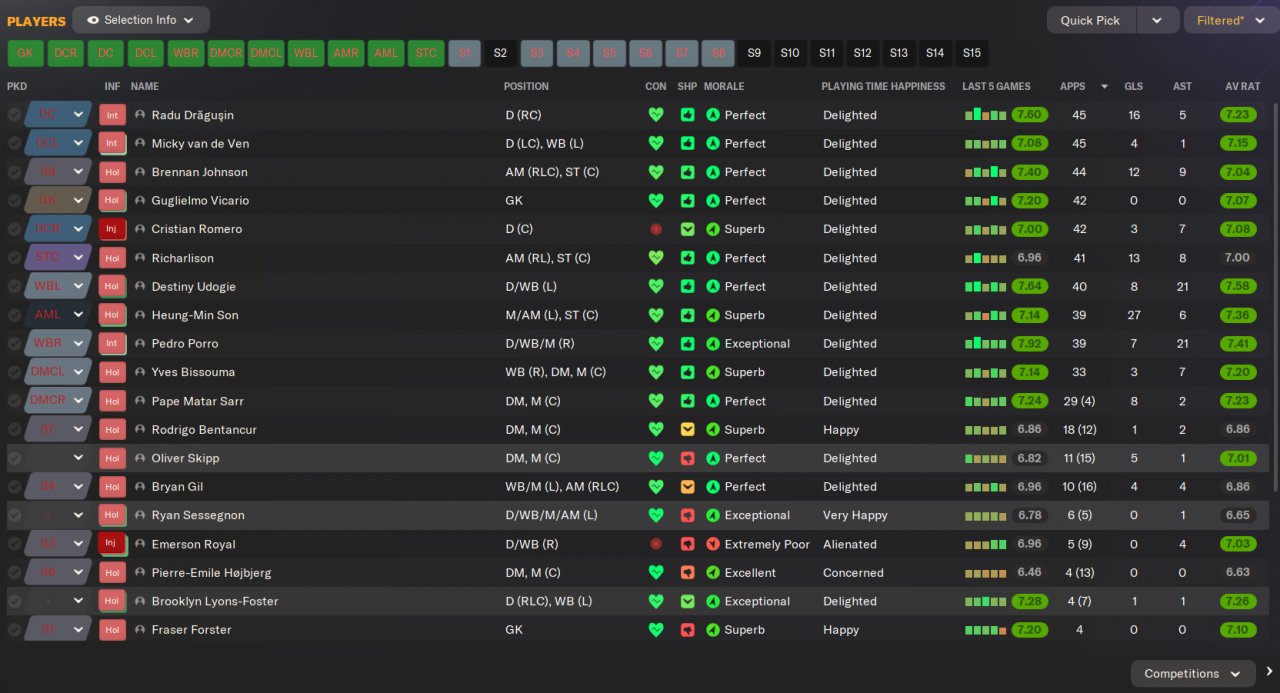Image resolution: width=1280 pixels, height=693 pixels.
Task: Click the arrow icon right of Competitions
Action: (x=1269, y=672)
